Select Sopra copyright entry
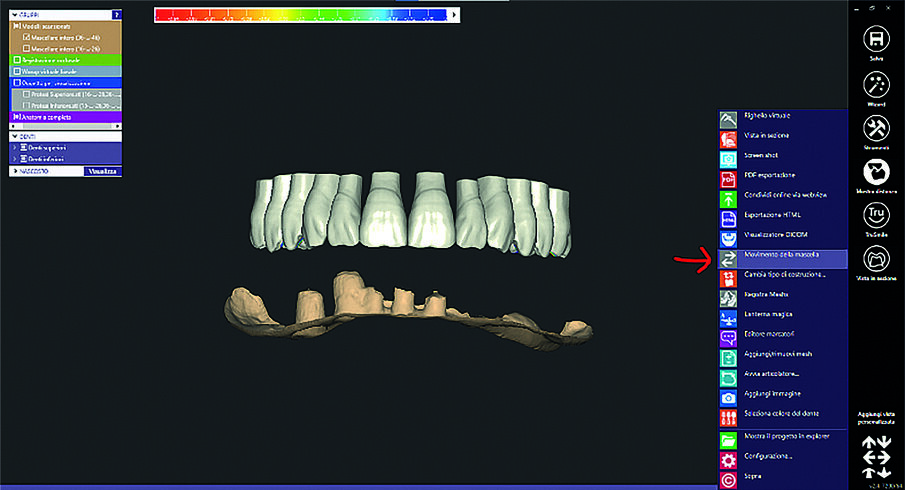This screenshot has height=490, width=905. (782, 480)
